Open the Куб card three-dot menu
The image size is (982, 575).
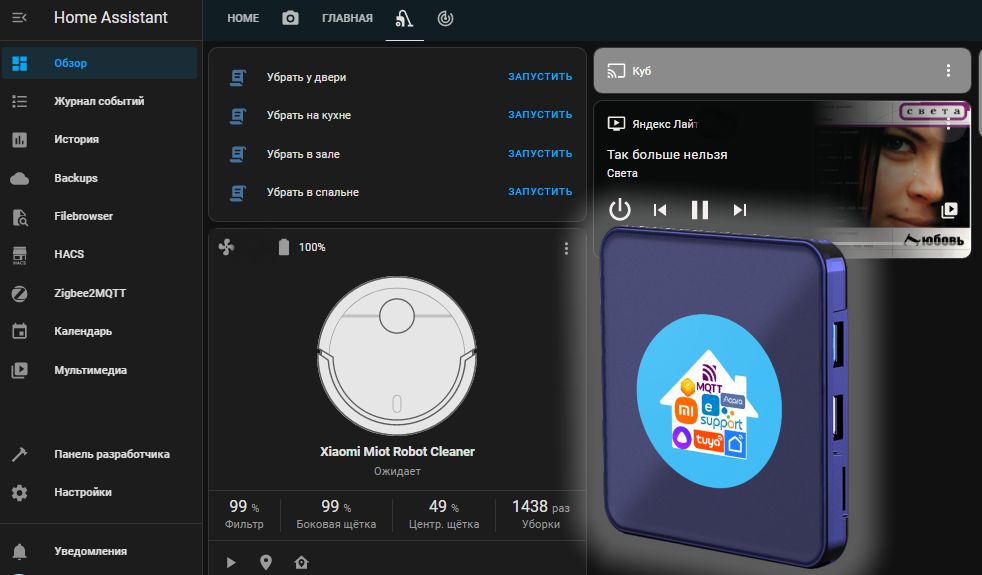click(948, 71)
